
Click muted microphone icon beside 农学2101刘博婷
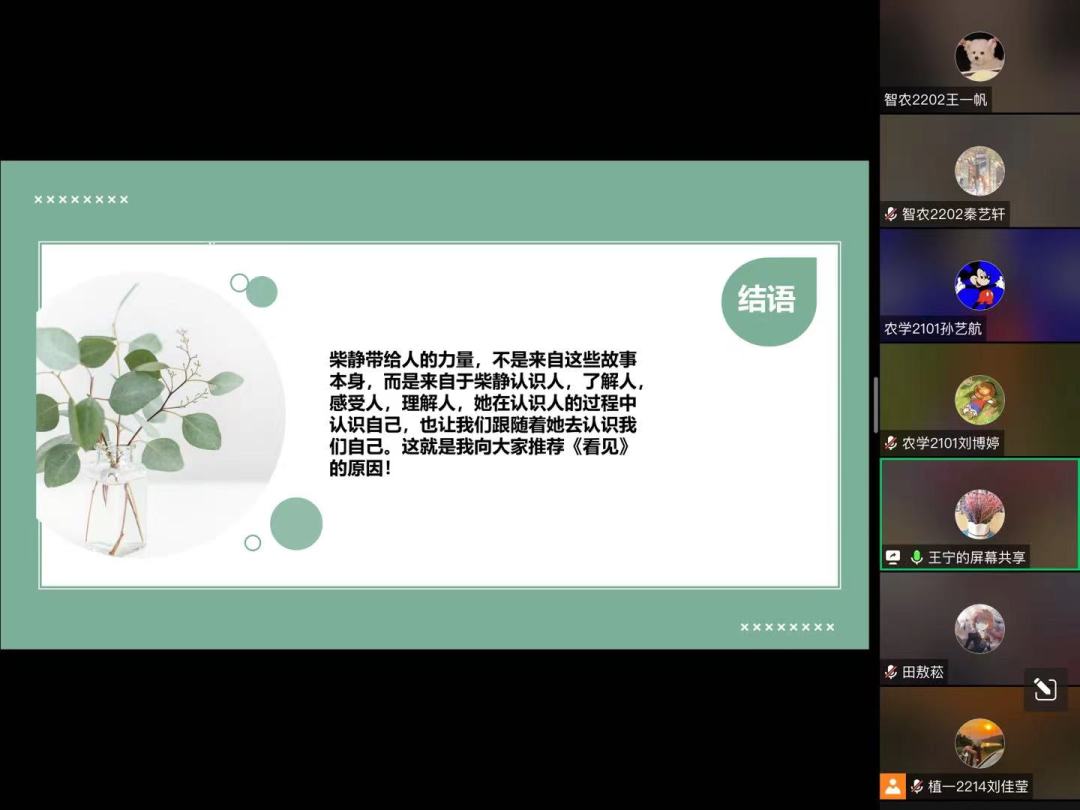point(891,443)
